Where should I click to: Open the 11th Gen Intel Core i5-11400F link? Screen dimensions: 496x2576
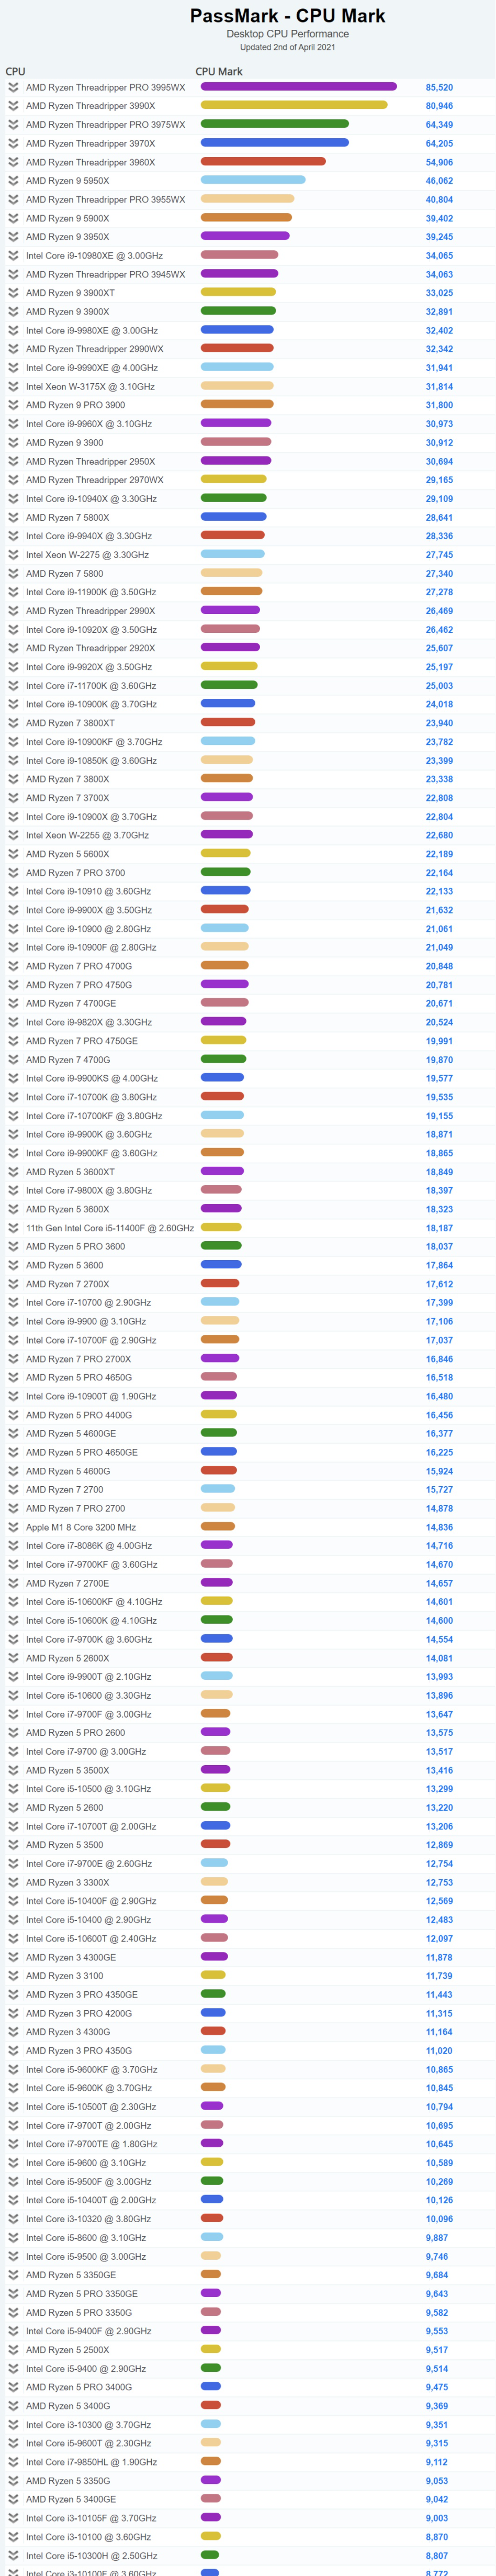109,1228
